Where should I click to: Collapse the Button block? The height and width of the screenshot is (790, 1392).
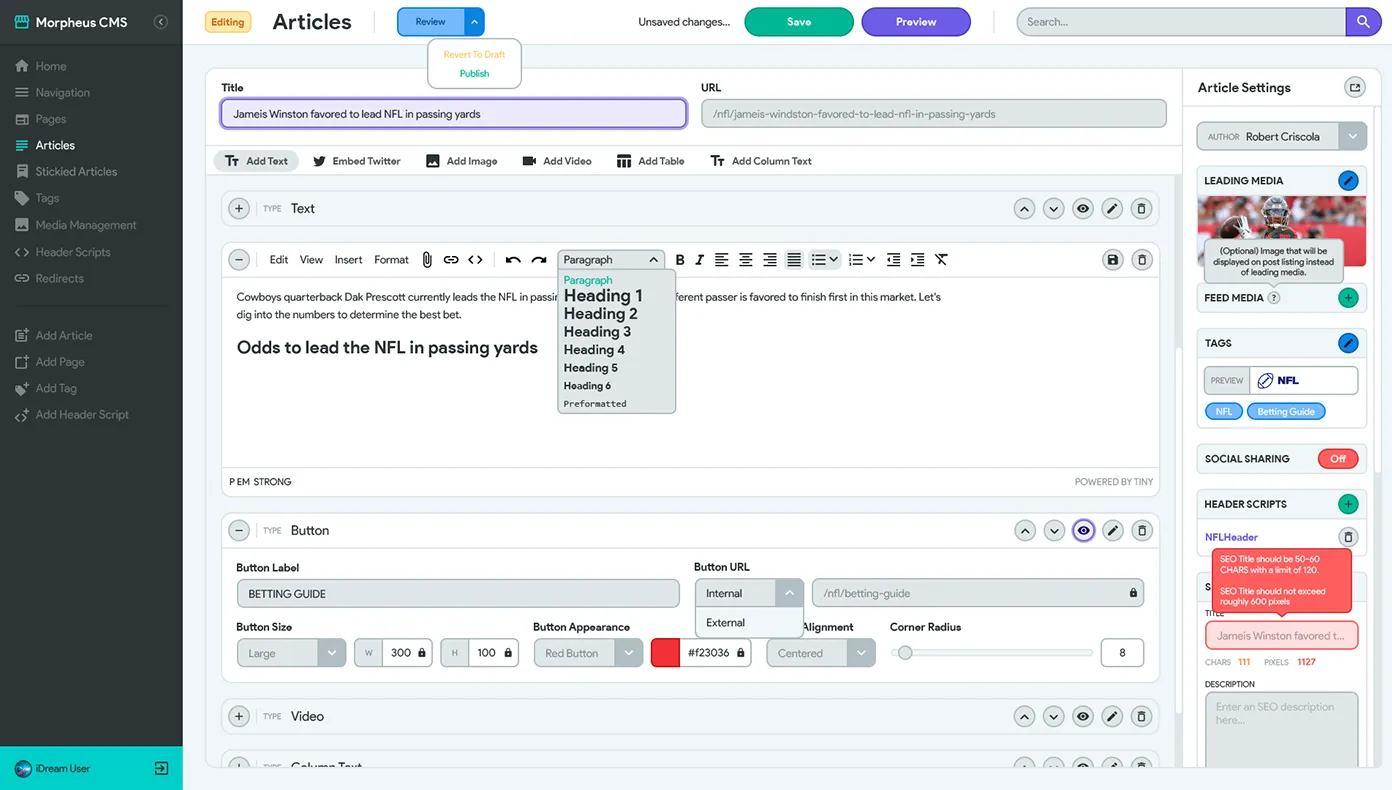pyautogui.click(x=239, y=531)
